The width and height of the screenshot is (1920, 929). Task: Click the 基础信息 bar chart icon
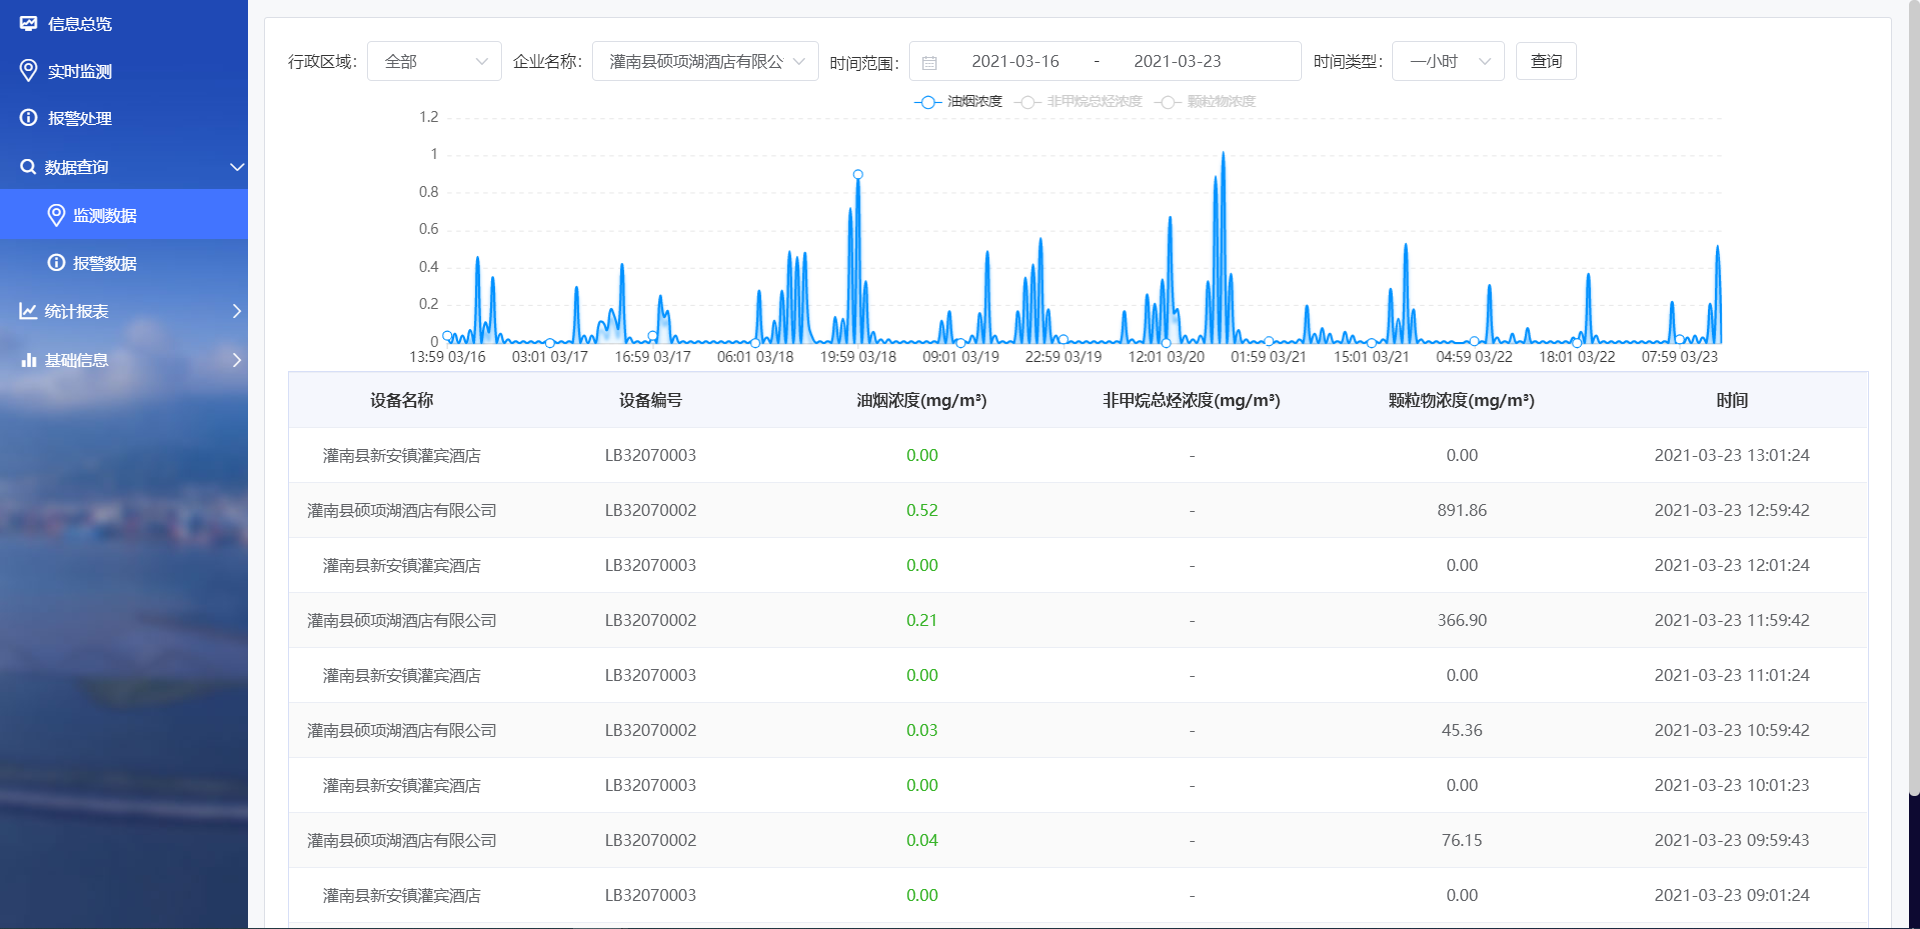28,360
